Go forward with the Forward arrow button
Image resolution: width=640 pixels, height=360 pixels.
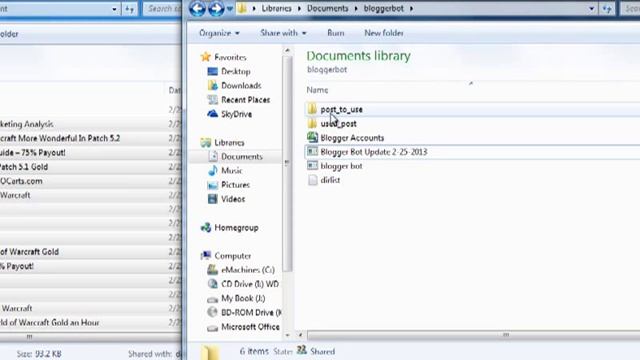216,8
